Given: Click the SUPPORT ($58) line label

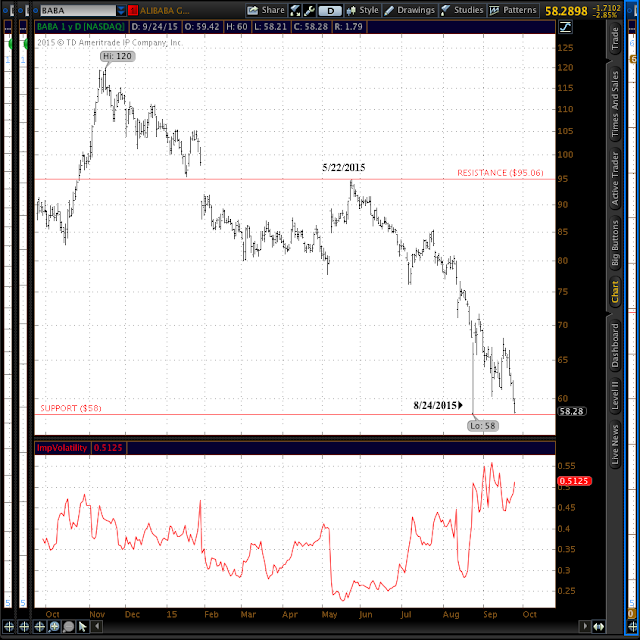Looking at the screenshot, I should [x=71, y=408].
